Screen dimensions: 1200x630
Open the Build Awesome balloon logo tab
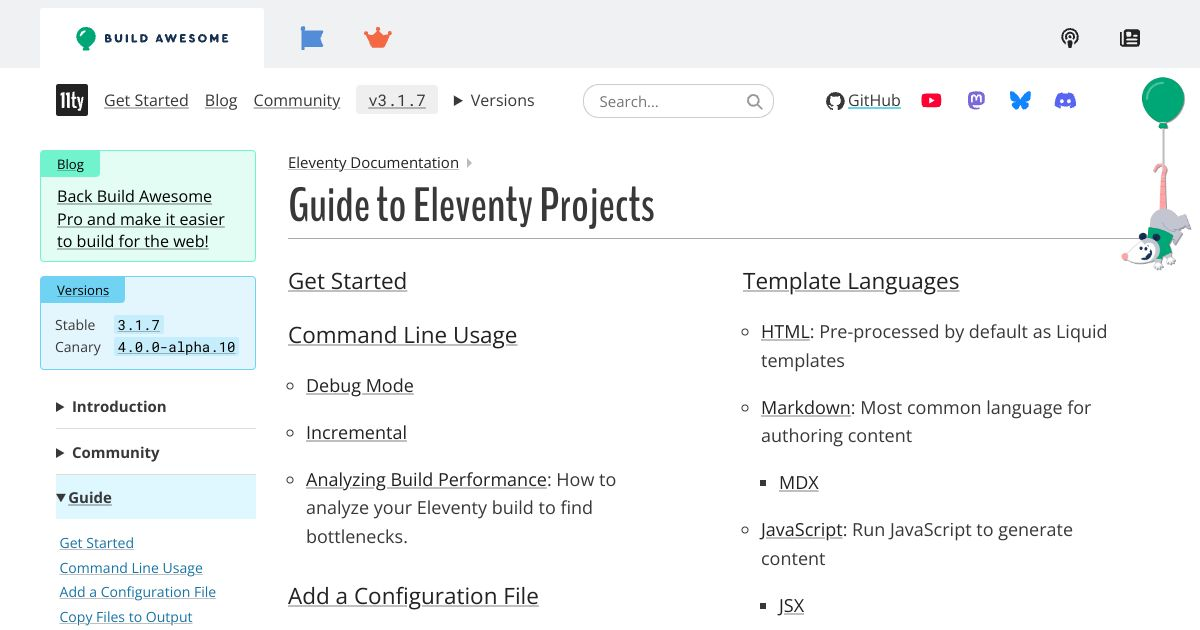pyautogui.click(x=152, y=38)
